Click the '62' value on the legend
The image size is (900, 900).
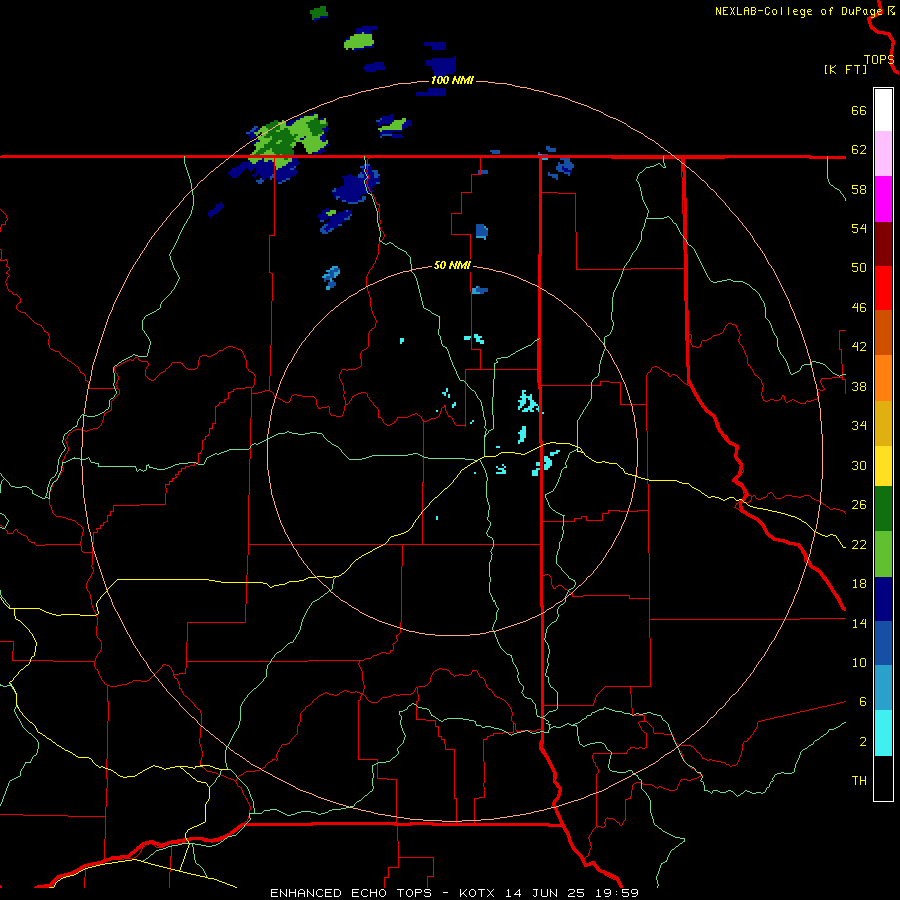tap(859, 150)
